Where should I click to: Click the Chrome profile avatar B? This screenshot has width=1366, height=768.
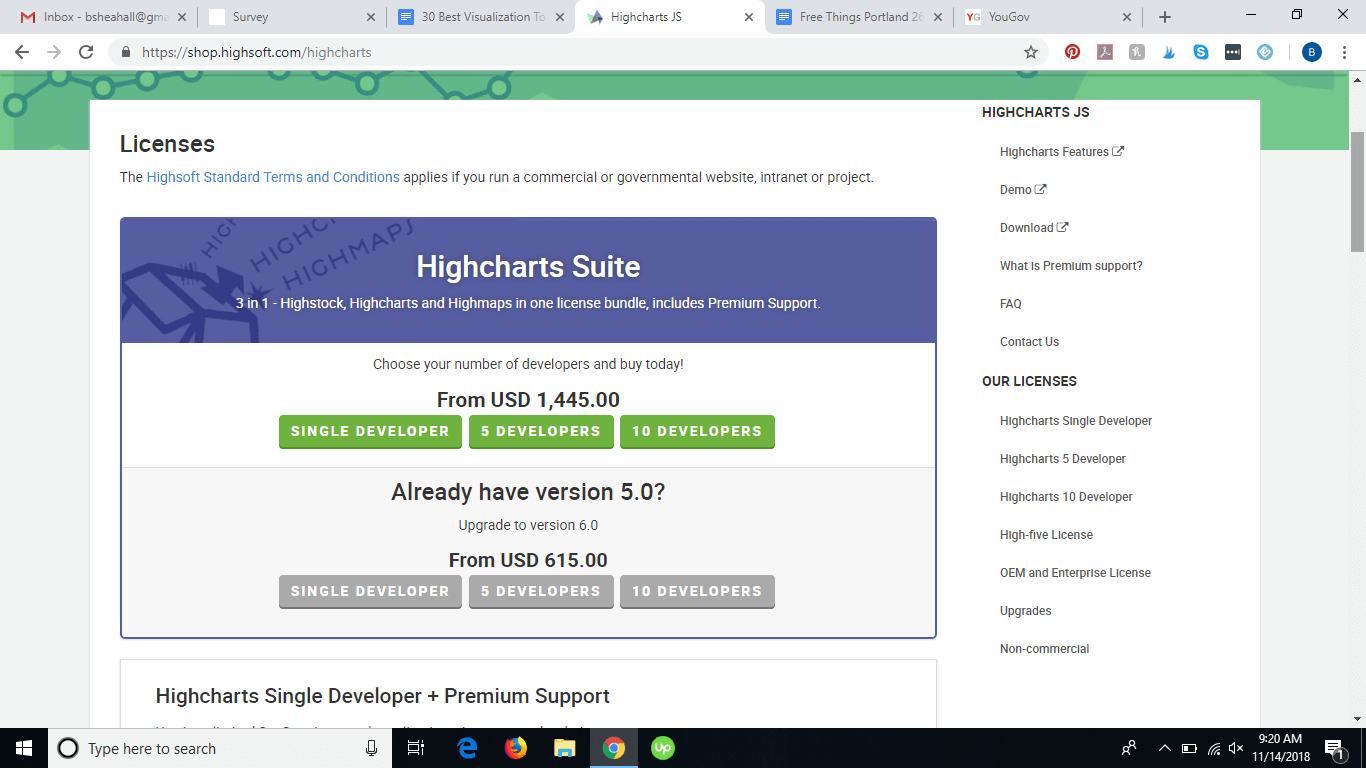(x=1311, y=51)
